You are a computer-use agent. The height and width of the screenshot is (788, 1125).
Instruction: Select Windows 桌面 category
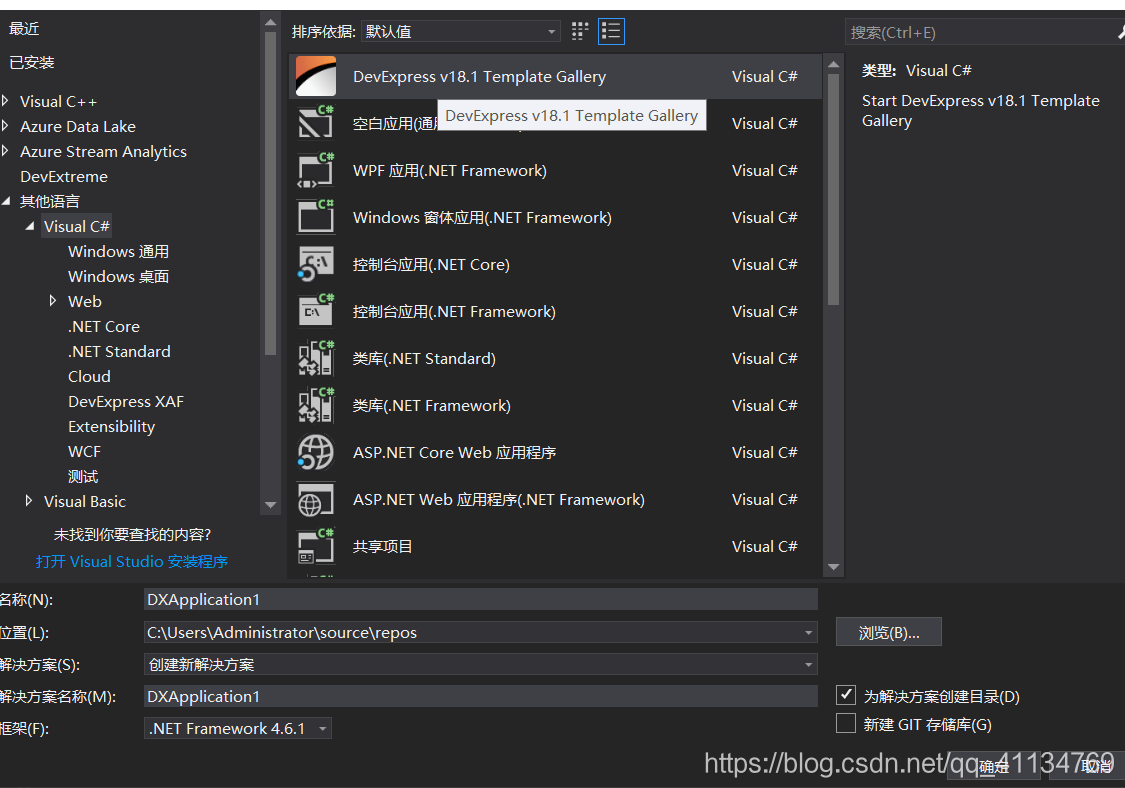118,276
